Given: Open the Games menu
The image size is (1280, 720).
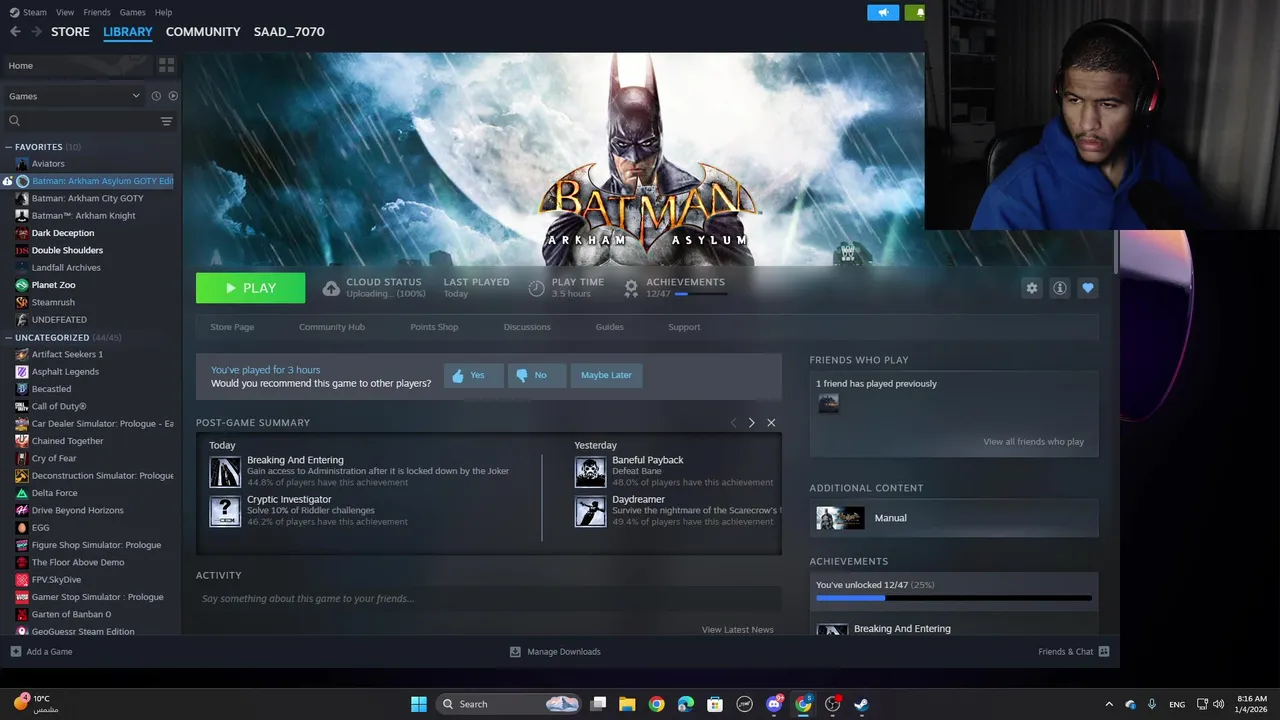Looking at the screenshot, I should pos(132,12).
